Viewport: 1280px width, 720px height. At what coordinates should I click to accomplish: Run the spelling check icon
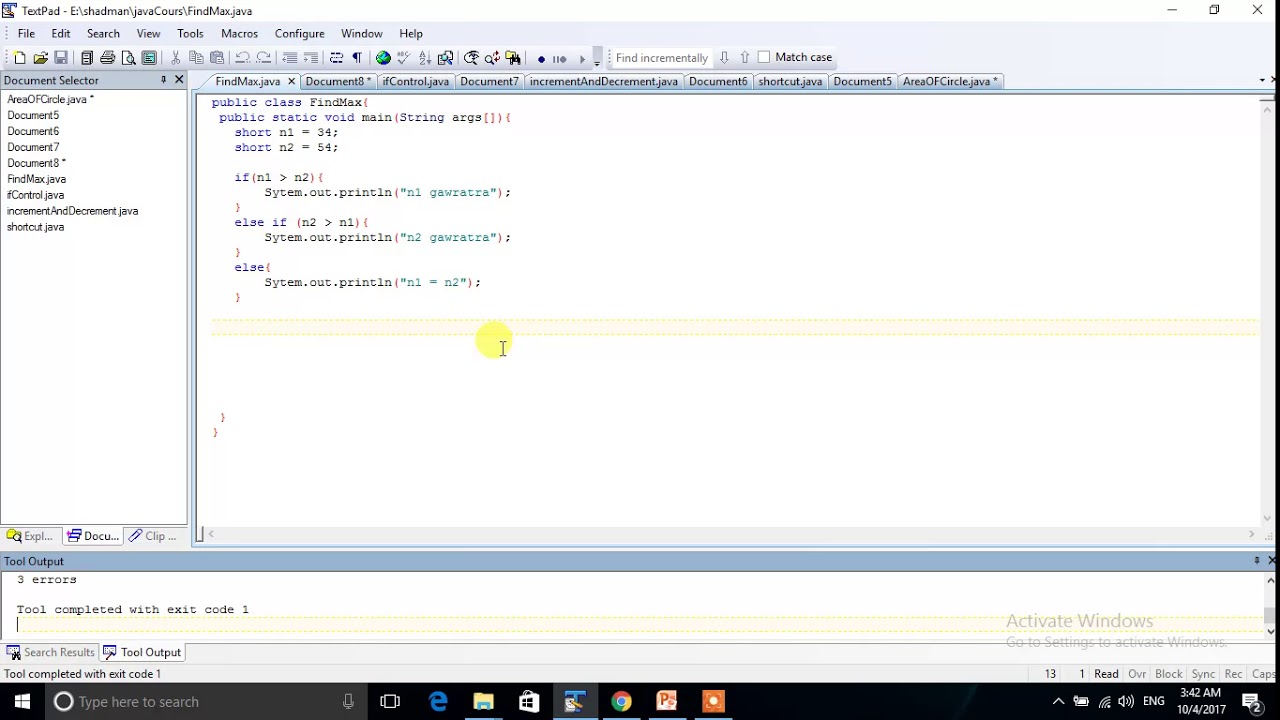click(x=404, y=58)
